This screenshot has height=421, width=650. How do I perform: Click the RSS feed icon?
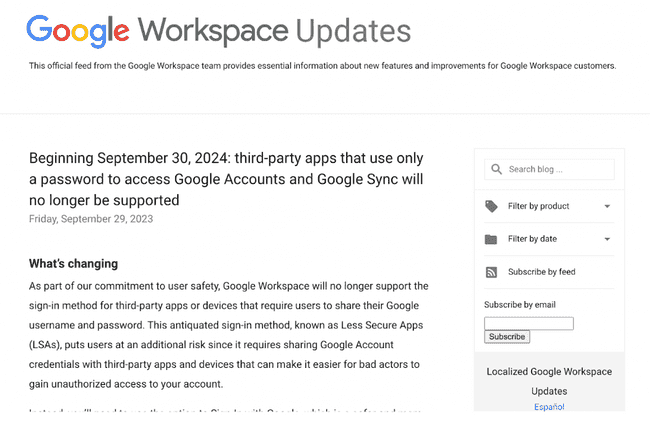tap(491, 272)
